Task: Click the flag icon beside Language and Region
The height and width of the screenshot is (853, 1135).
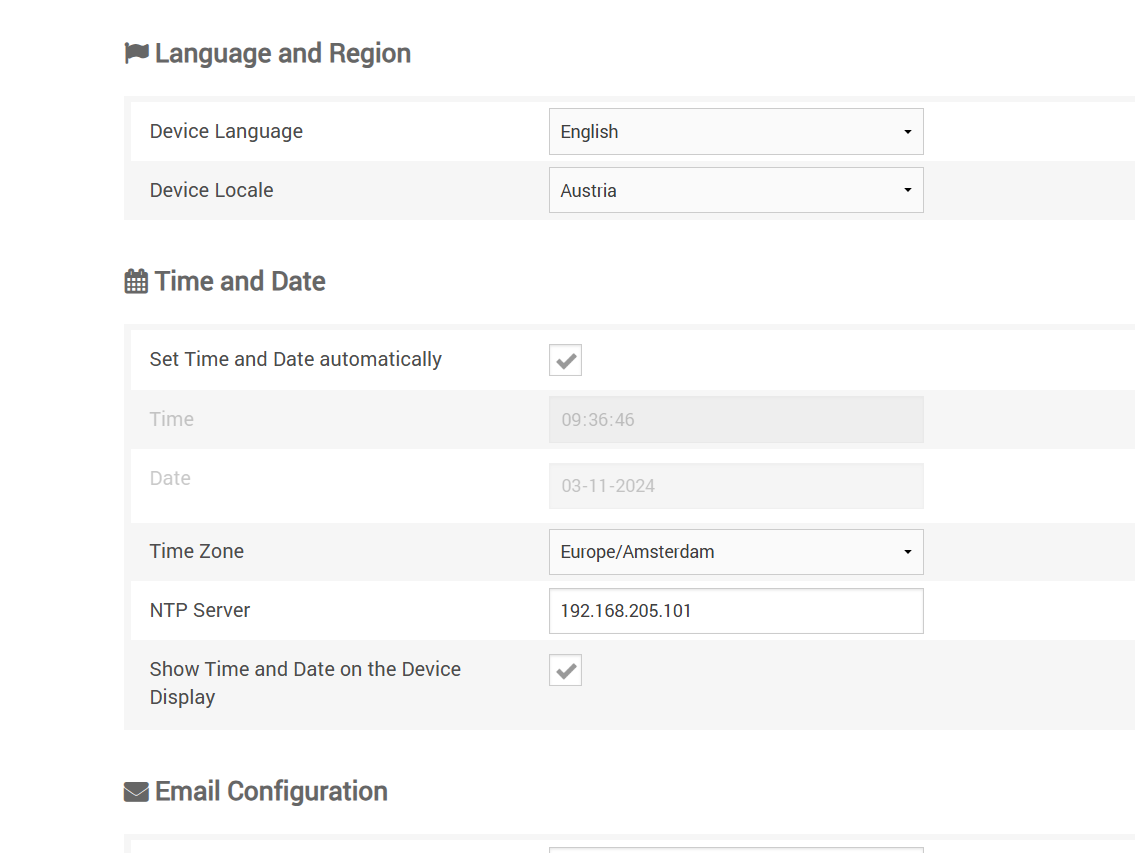Action: 136,53
